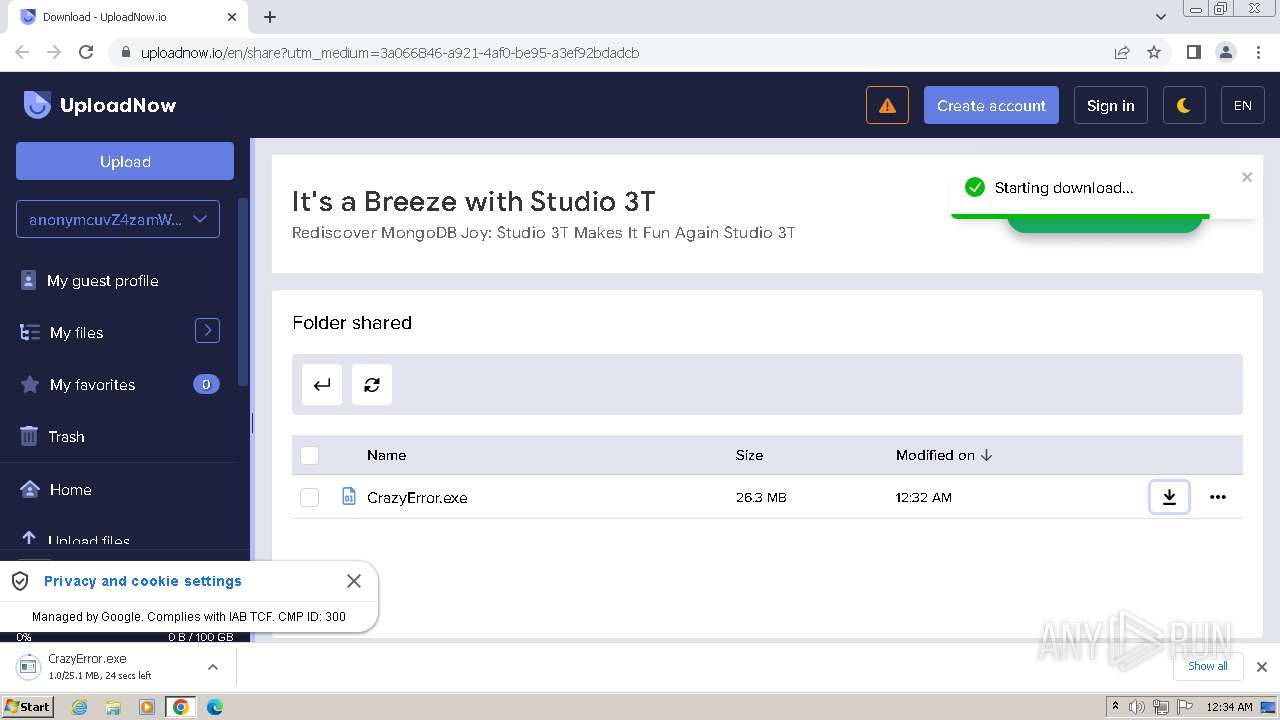This screenshot has width=1280, height=720.
Task: Tick the select-all checkbox in header
Action: [x=309, y=455]
